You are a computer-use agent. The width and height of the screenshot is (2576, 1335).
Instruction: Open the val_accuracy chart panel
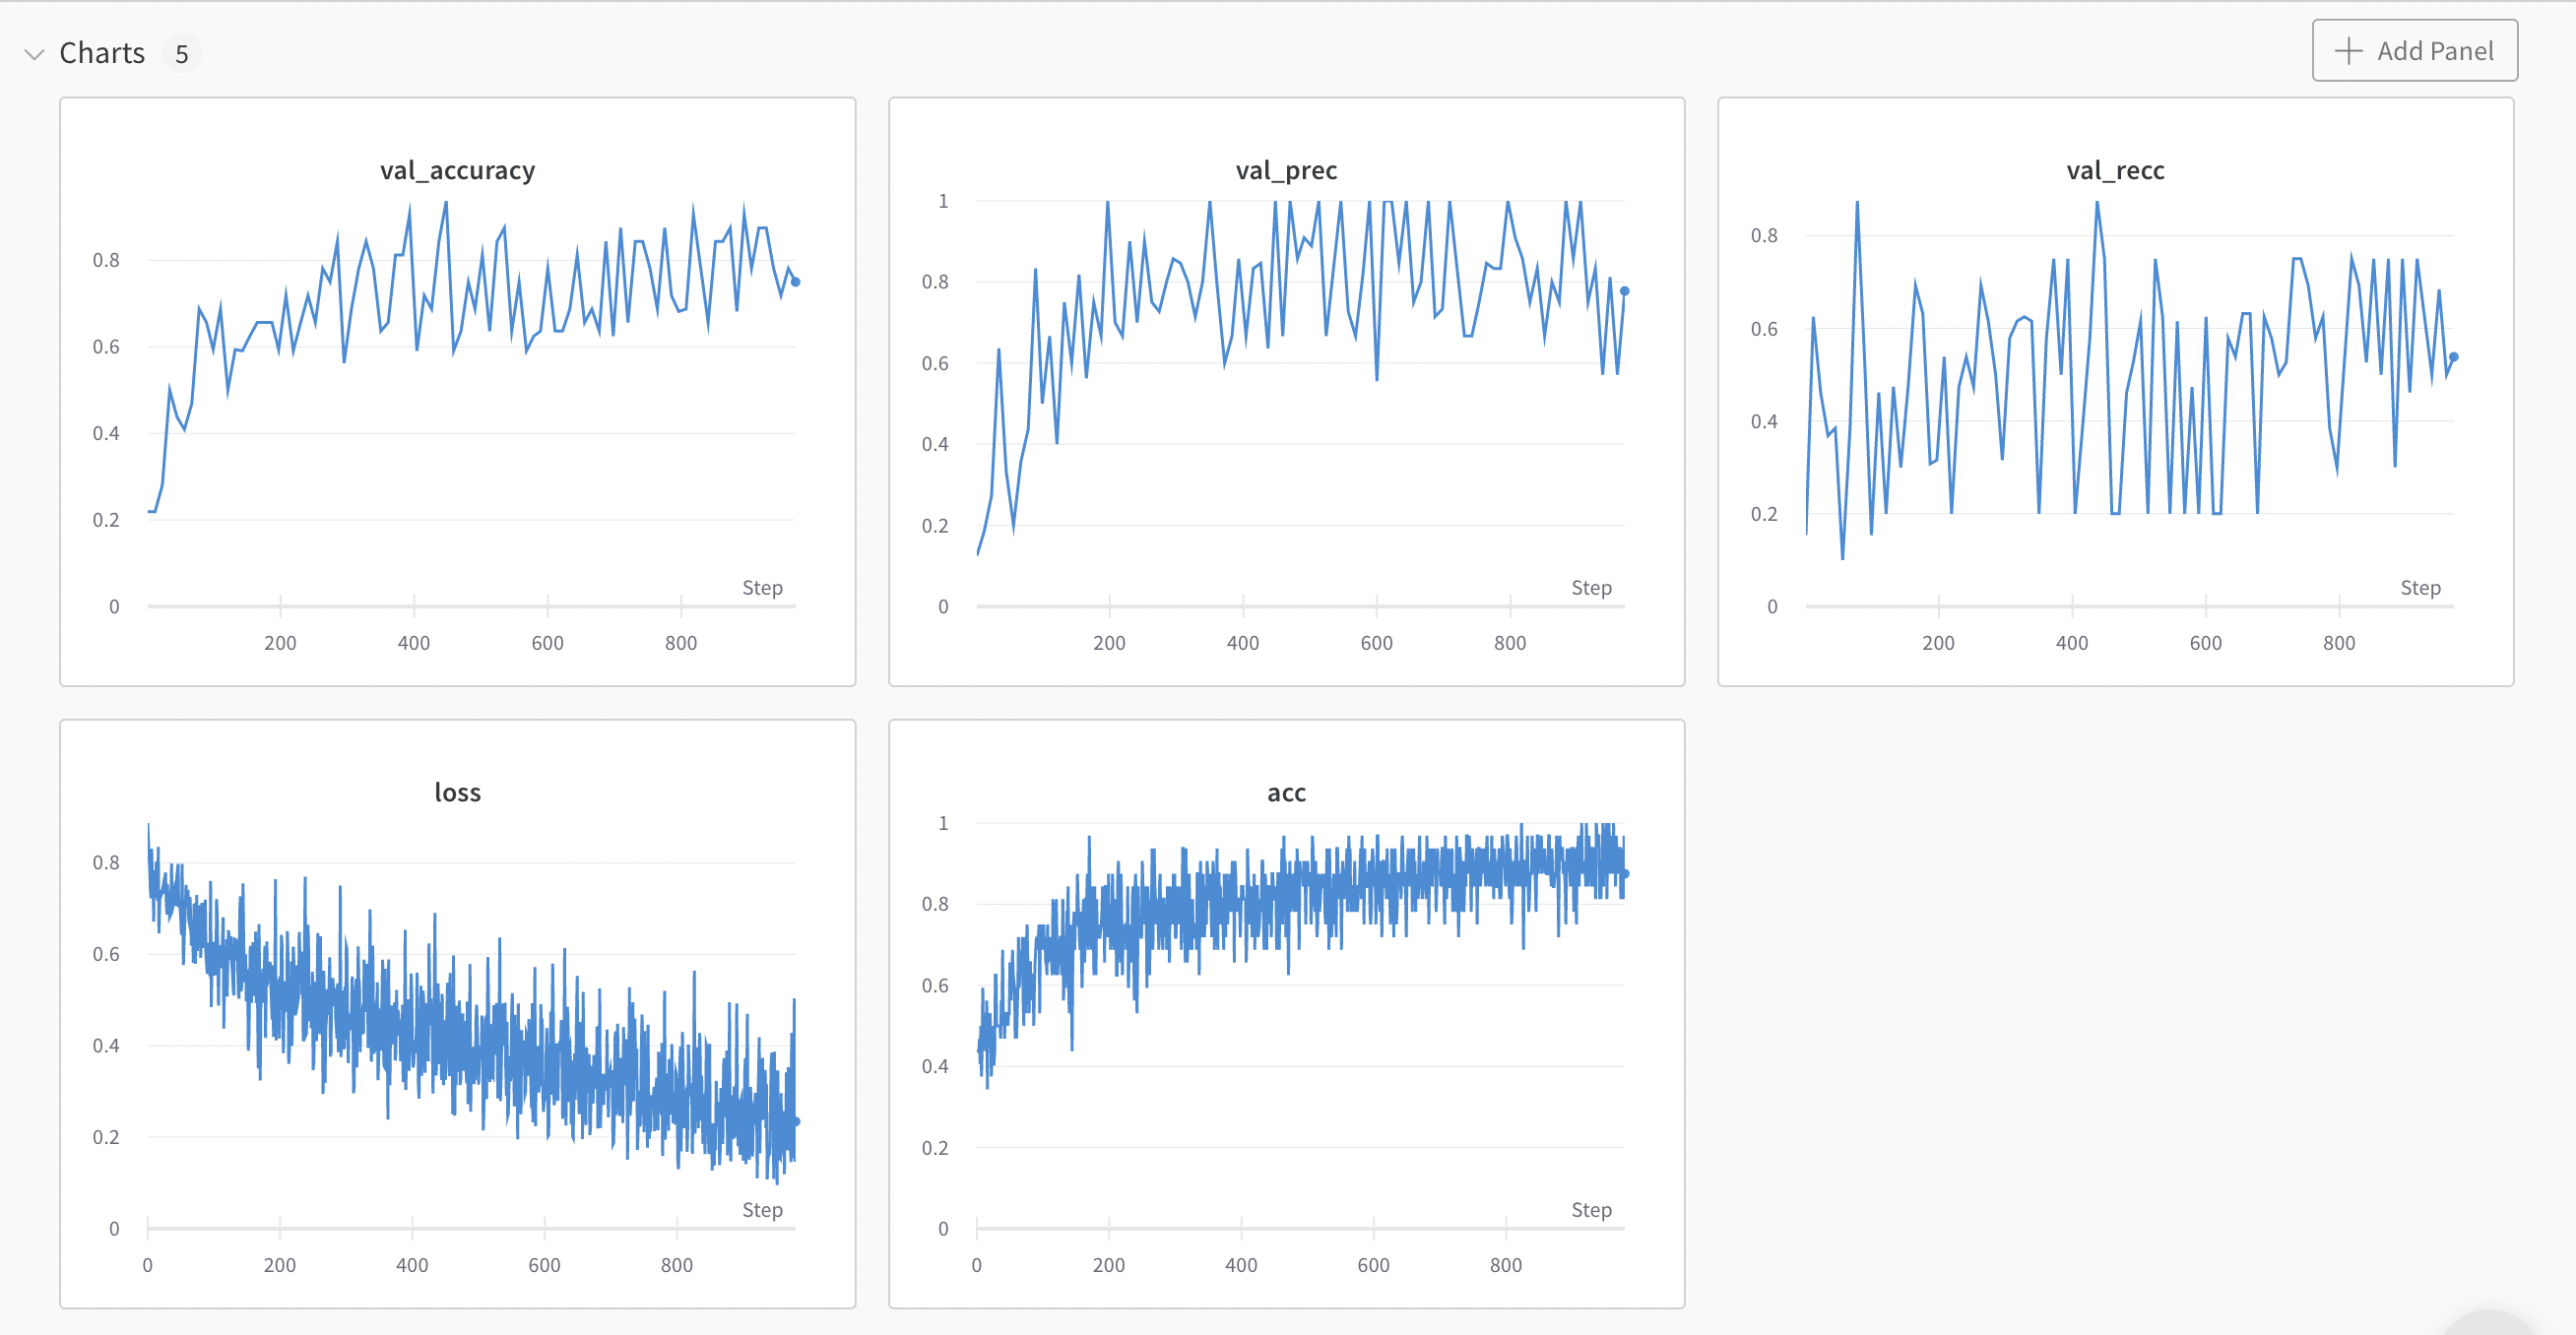coord(458,392)
